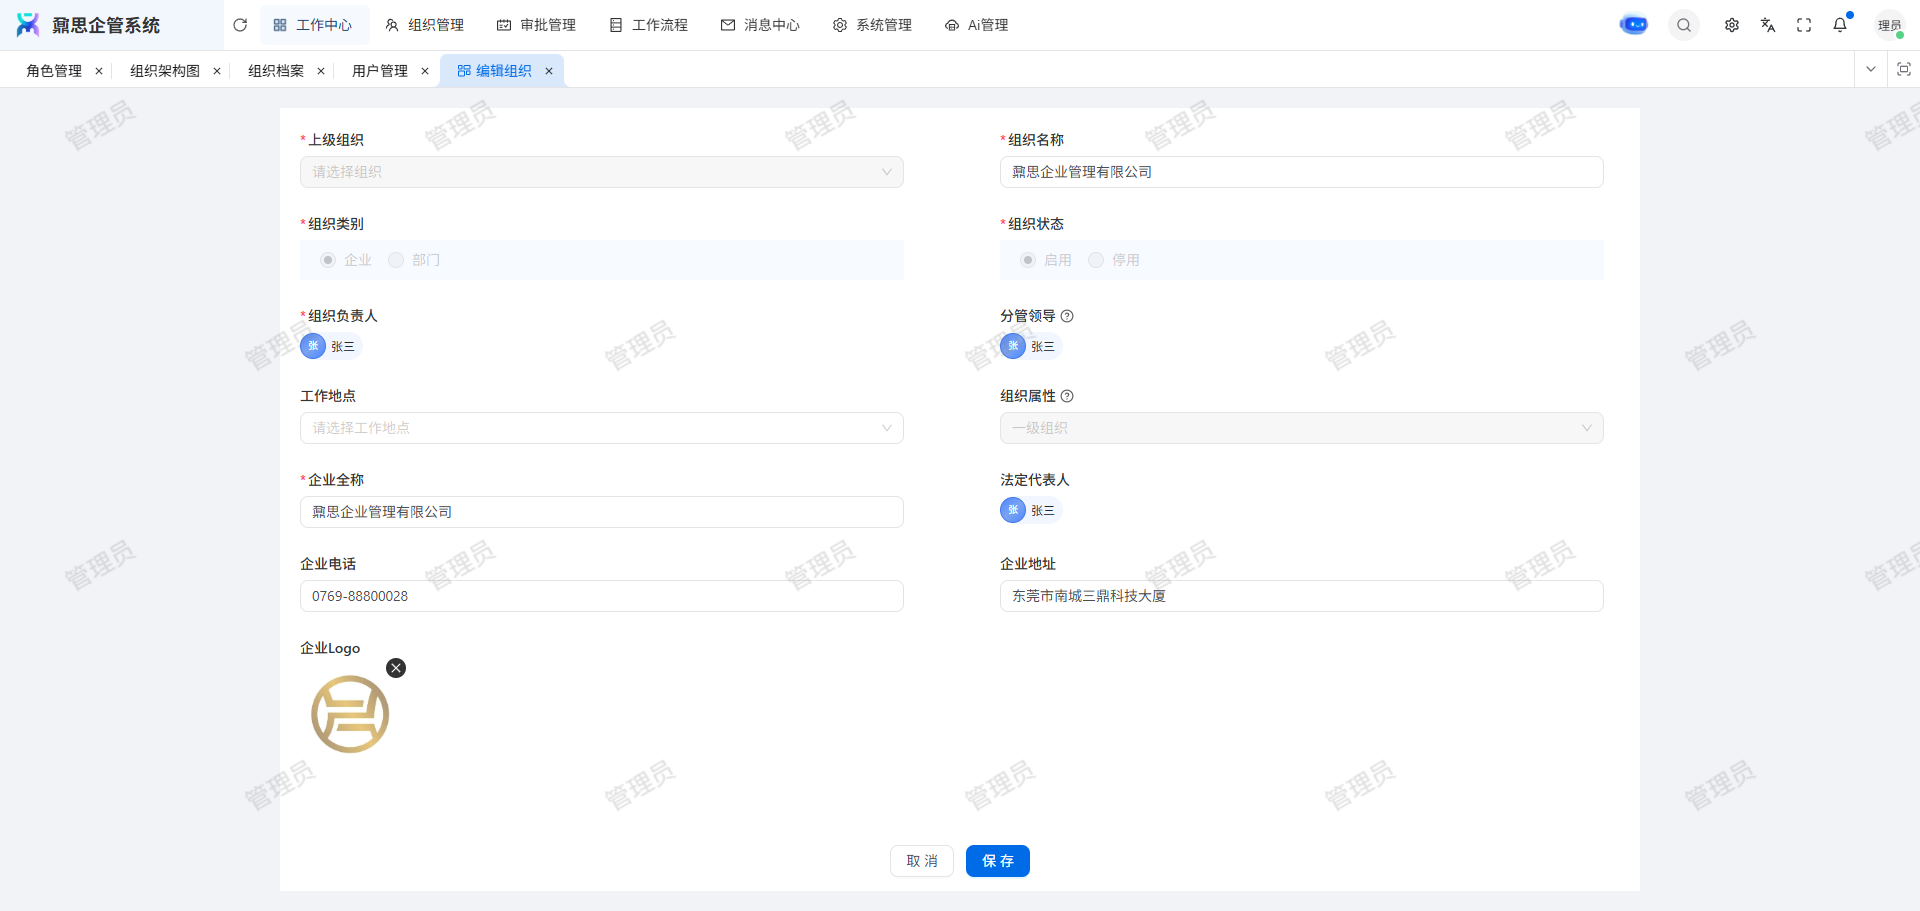Open the AI assistant robot icon

(x=1633, y=25)
